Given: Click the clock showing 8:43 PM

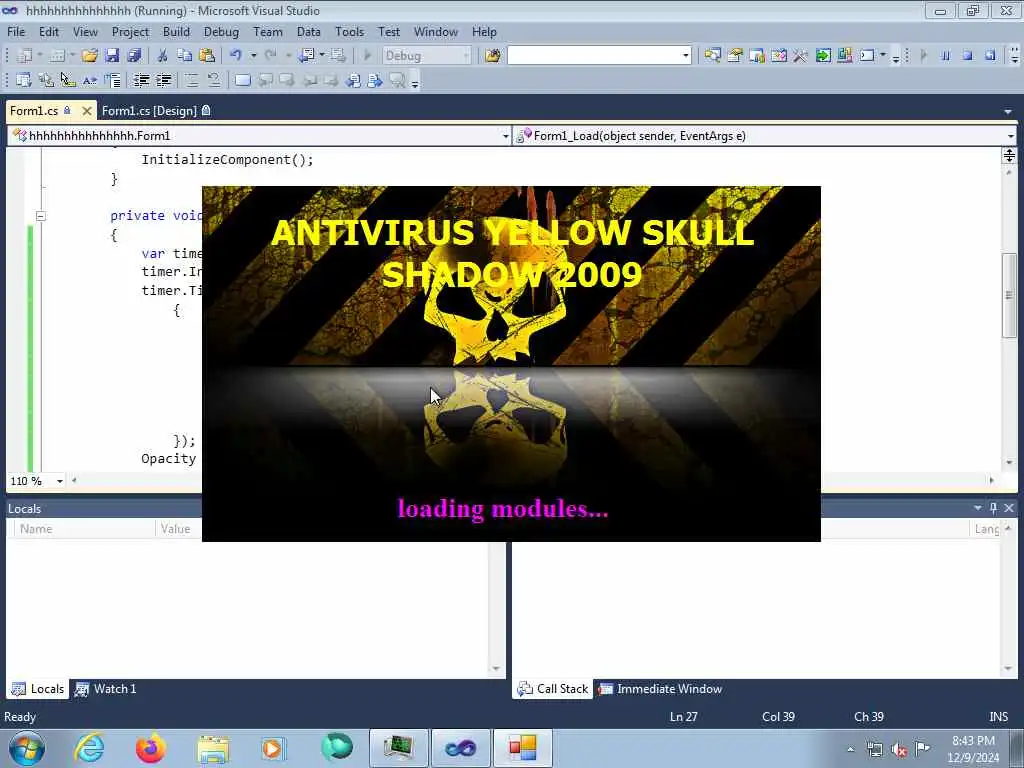Looking at the screenshot, I should coord(973,741).
